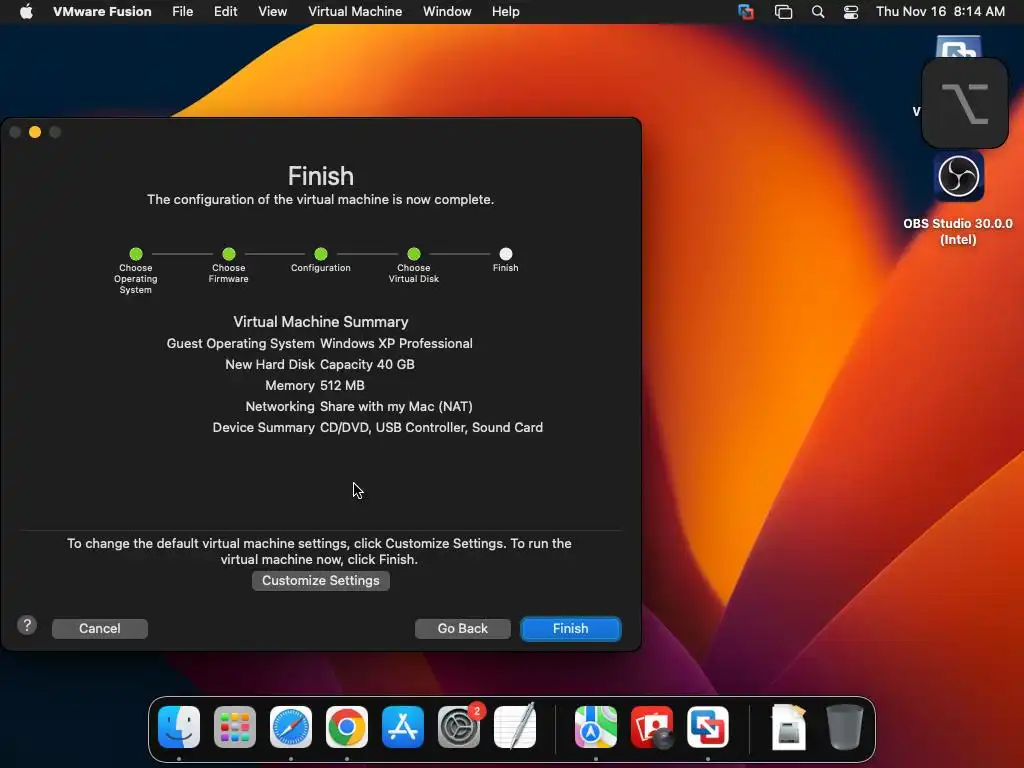Click the date and time in menu bar

[940, 12]
